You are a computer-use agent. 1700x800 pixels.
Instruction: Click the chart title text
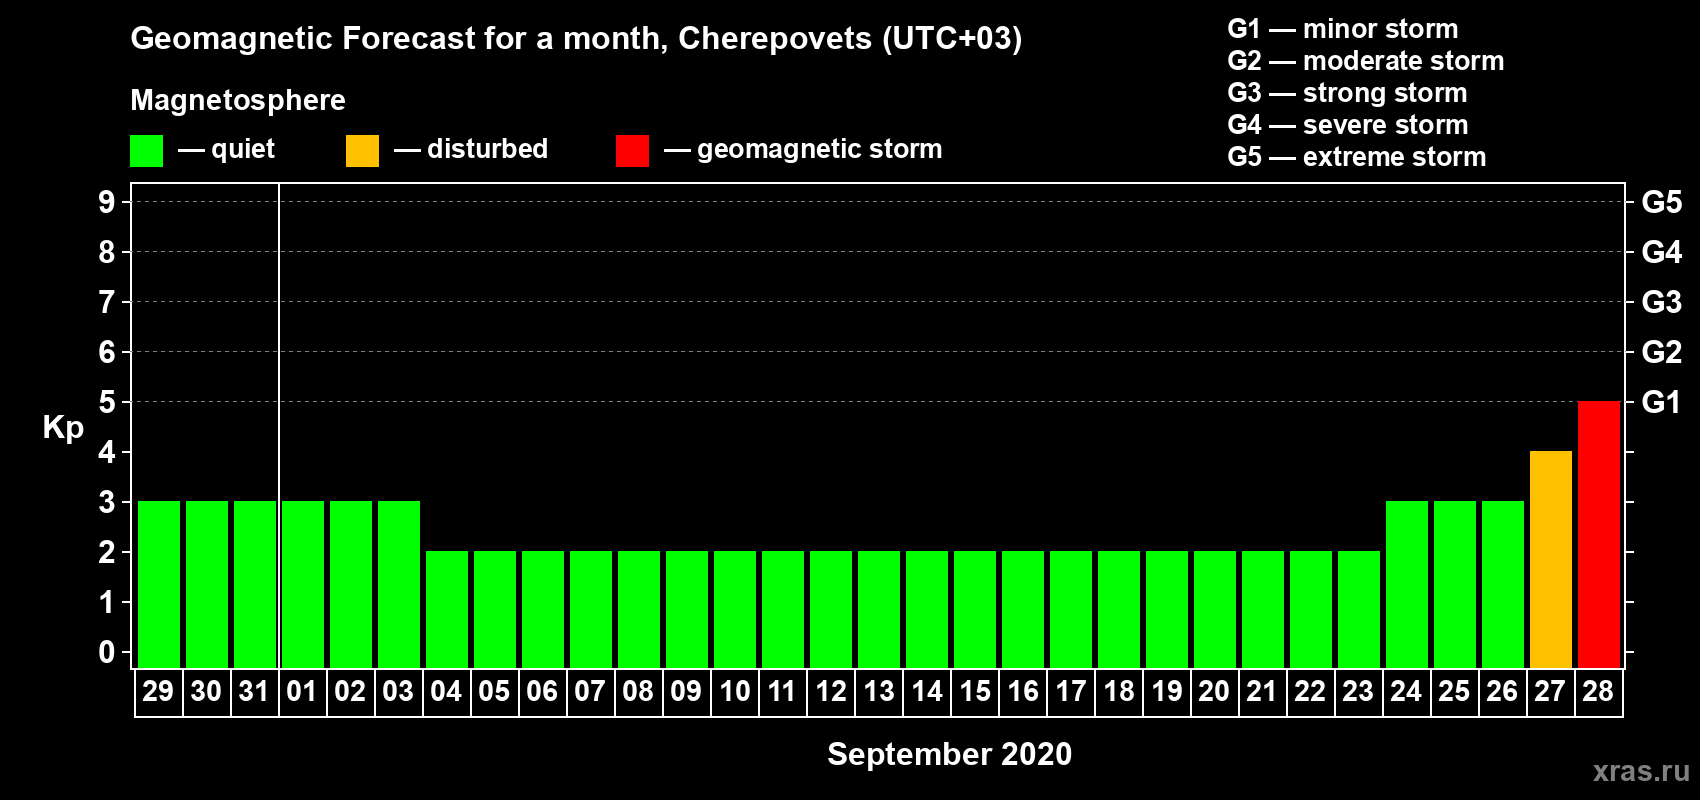[x=576, y=39]
